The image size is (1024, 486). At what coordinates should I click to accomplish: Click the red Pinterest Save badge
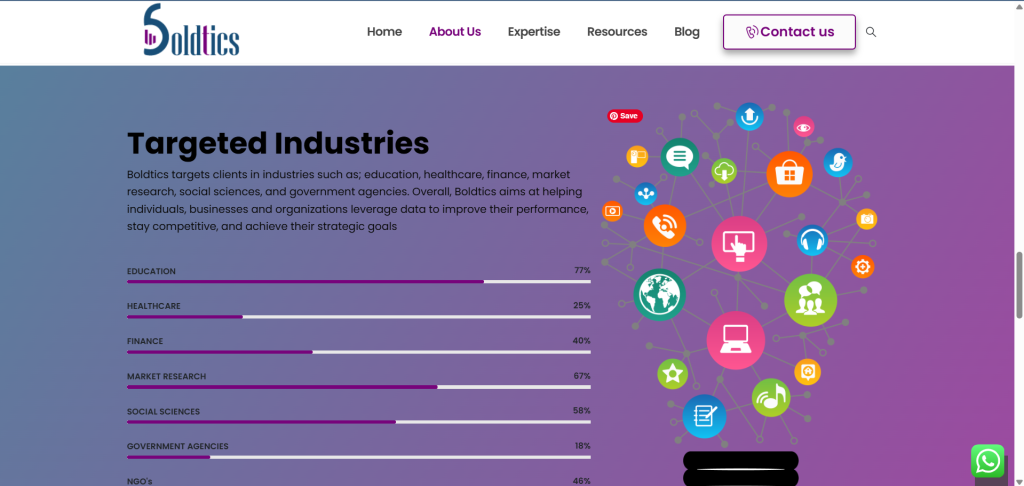[x=625, y=116]
